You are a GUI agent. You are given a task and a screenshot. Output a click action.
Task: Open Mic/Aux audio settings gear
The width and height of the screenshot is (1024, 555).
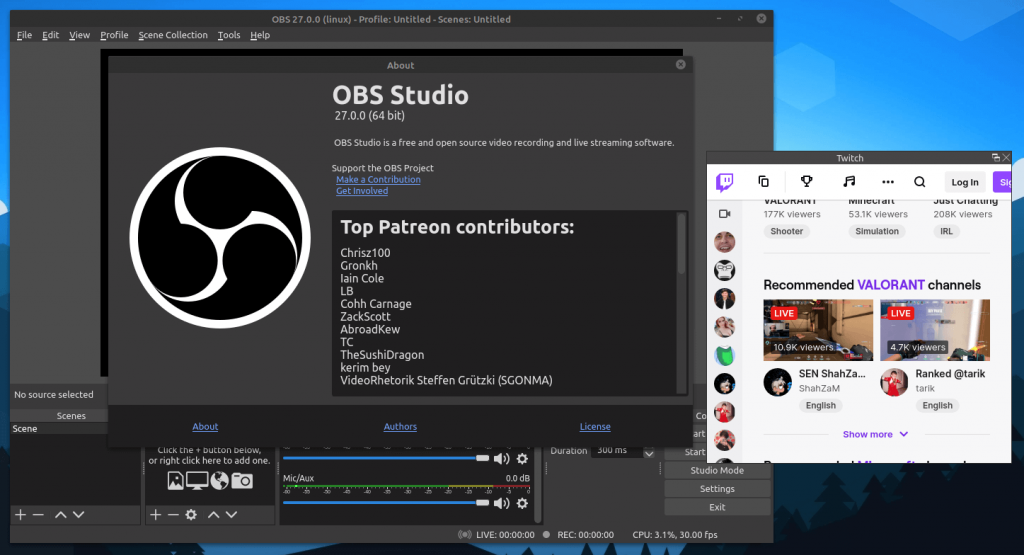click(x=522, y=502)
